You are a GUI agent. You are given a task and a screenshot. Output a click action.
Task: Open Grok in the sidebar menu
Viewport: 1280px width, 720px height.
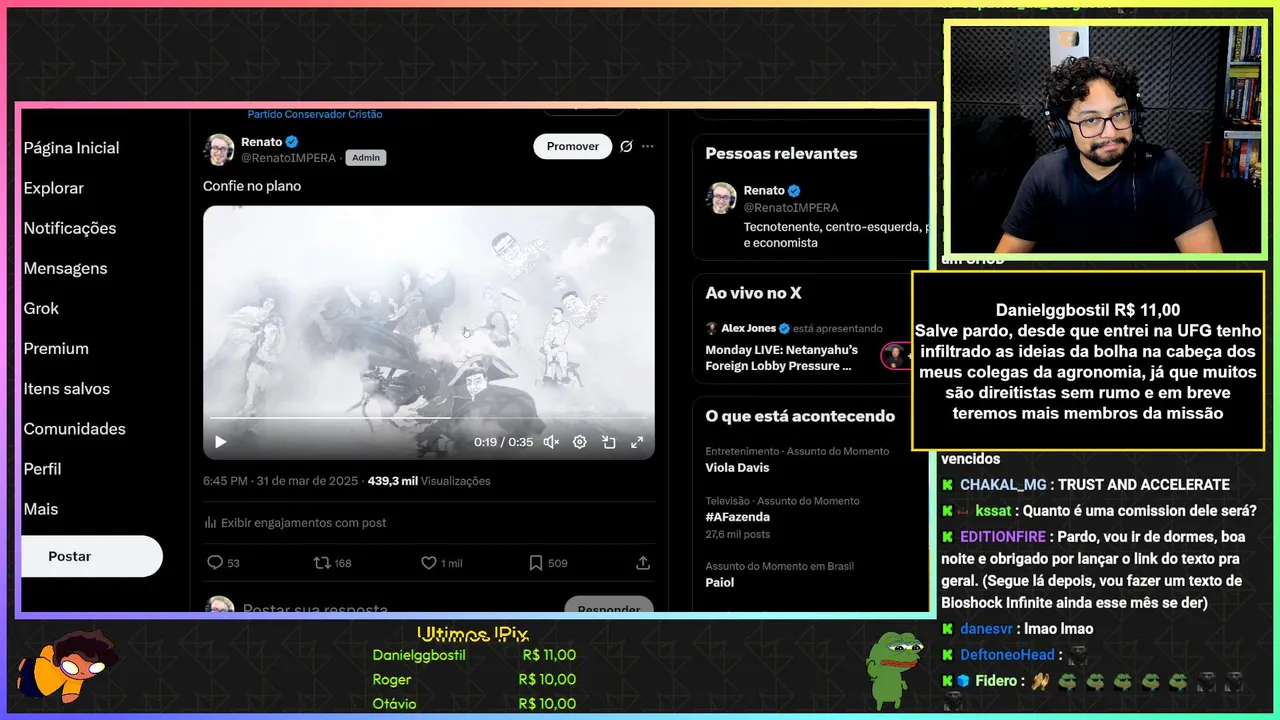coord(41,308)
